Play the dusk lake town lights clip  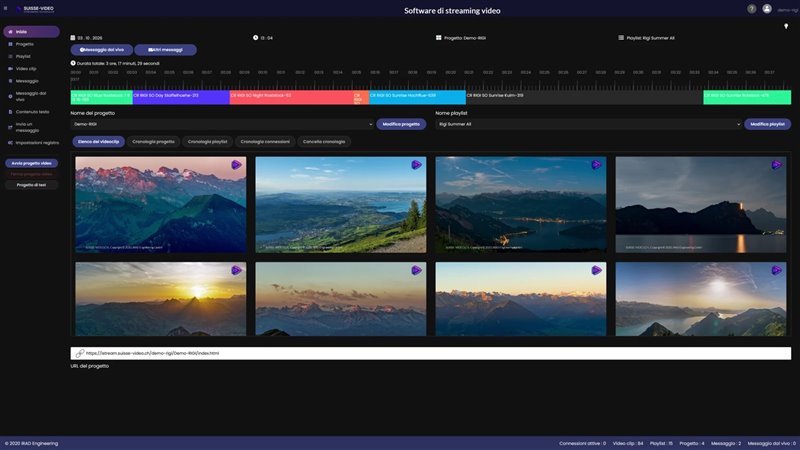pos(596,165)
